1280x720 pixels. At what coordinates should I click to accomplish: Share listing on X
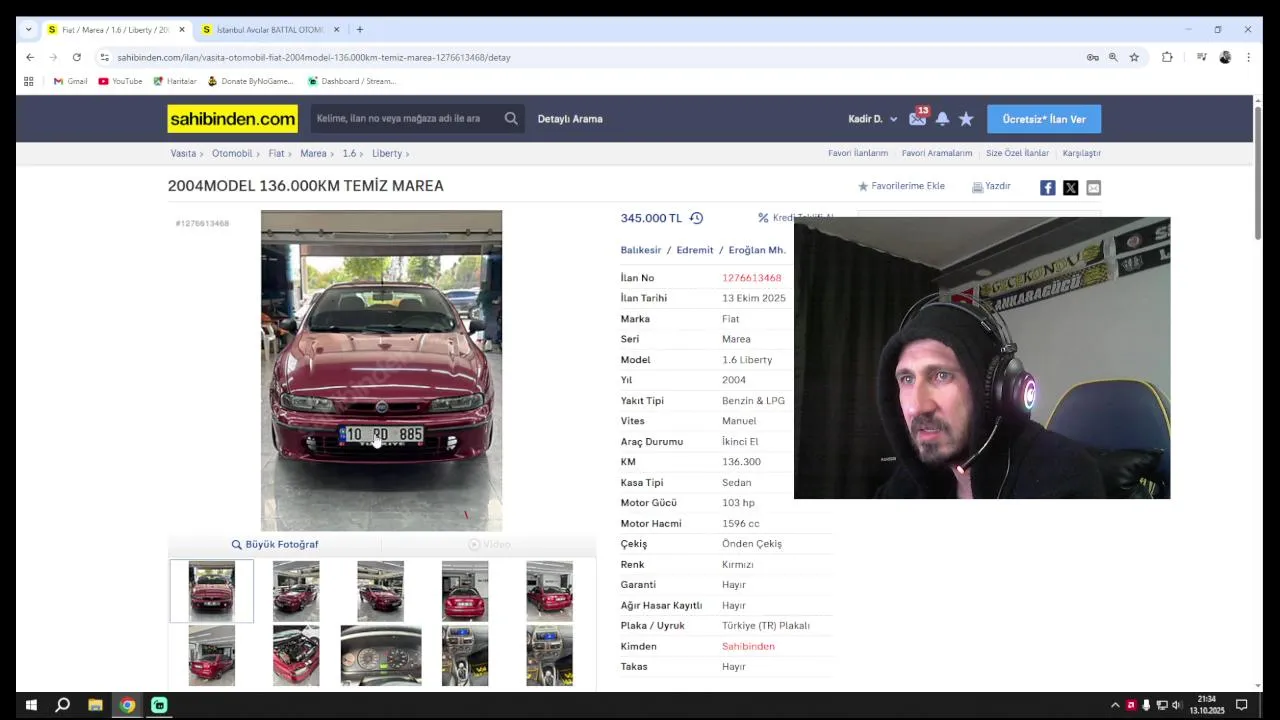1070,187
